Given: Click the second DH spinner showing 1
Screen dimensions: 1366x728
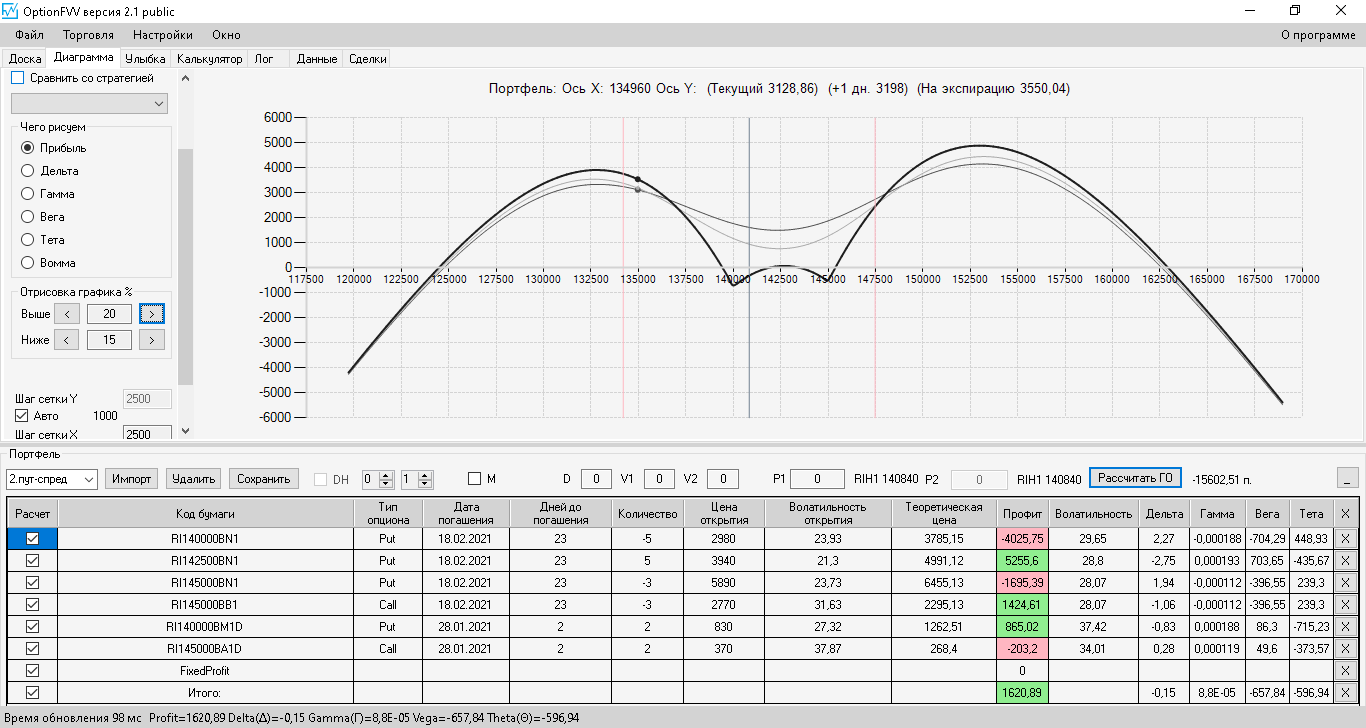Looking at the screenshot, I should tap(416, 479).
